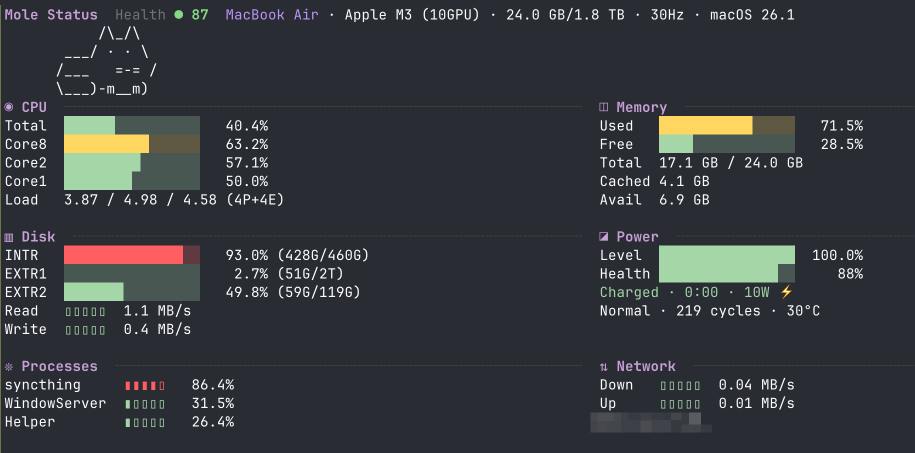
Task: Click the Power section header icon
Action: tap(604, 237)
